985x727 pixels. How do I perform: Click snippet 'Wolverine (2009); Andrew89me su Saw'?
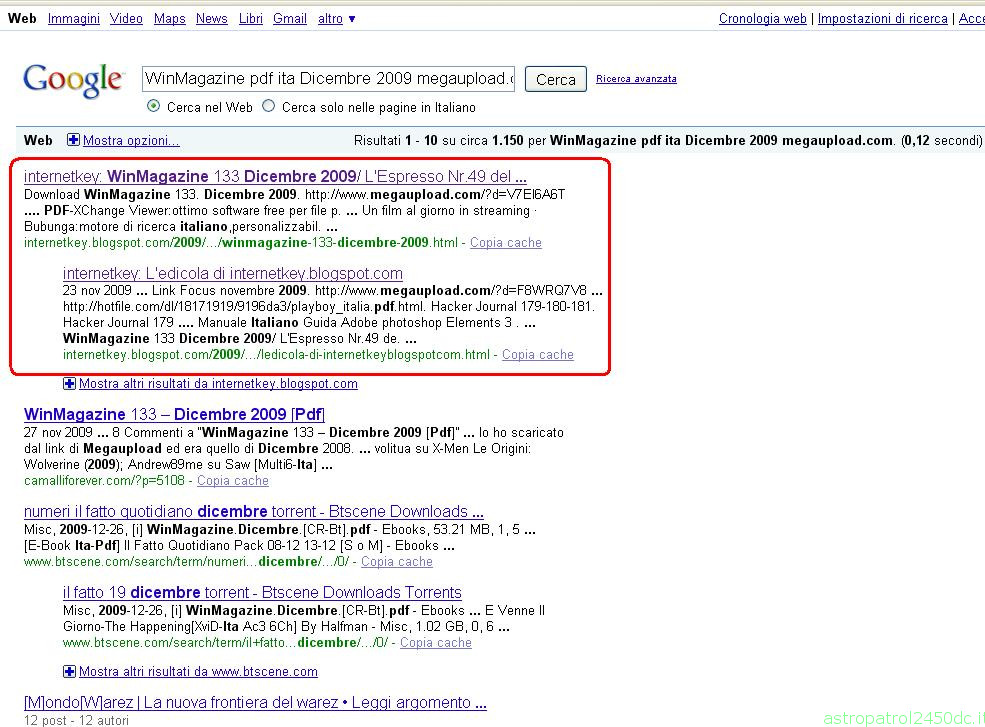[x=178, y=465]
